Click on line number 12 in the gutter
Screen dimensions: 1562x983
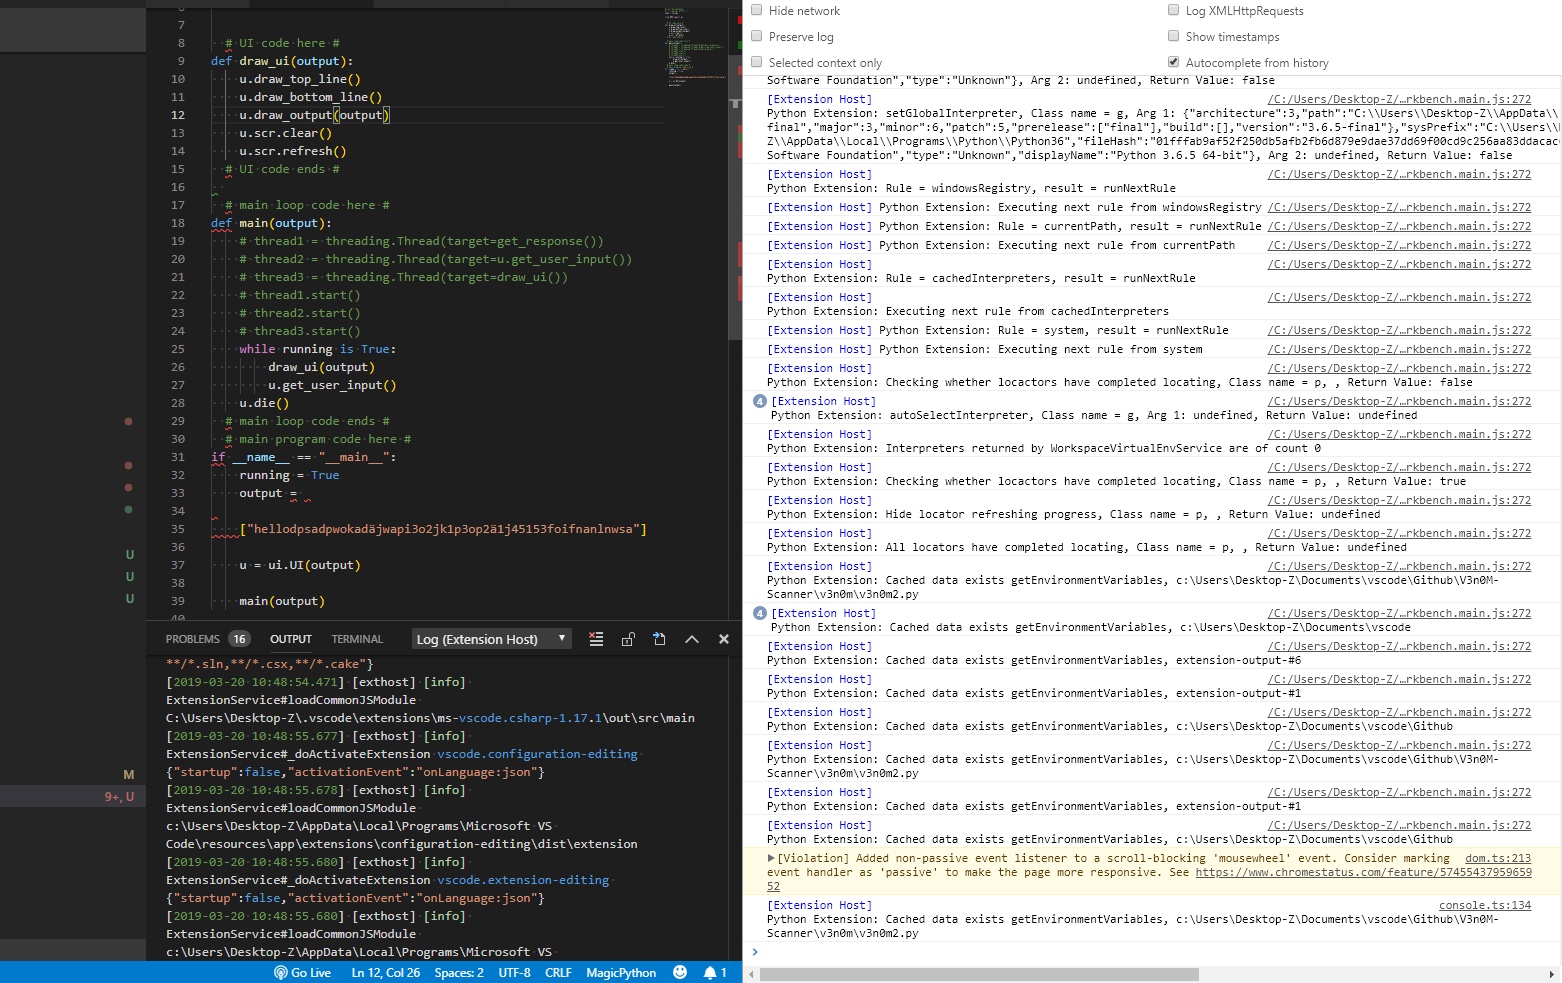[x=178, y=115]
